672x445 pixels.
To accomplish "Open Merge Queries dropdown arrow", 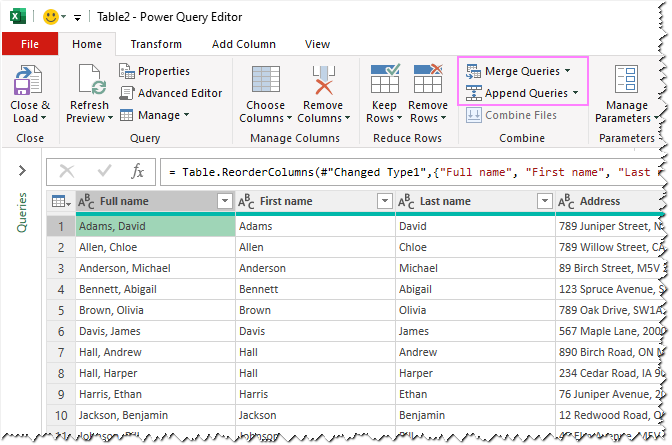I will (567, 71).
